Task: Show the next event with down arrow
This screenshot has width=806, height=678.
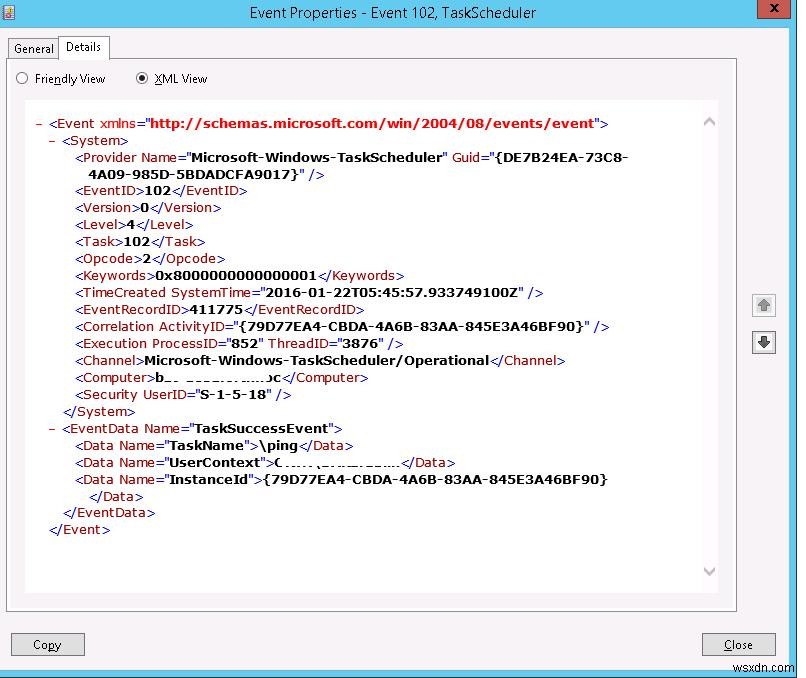Action: 763,342
